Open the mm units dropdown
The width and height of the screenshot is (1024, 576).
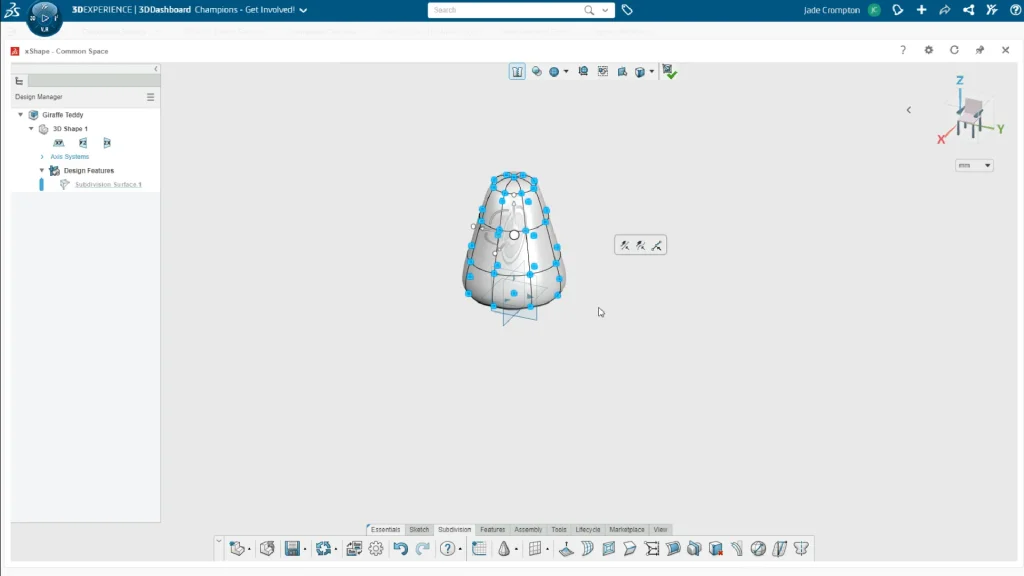[x=974, y=165]
